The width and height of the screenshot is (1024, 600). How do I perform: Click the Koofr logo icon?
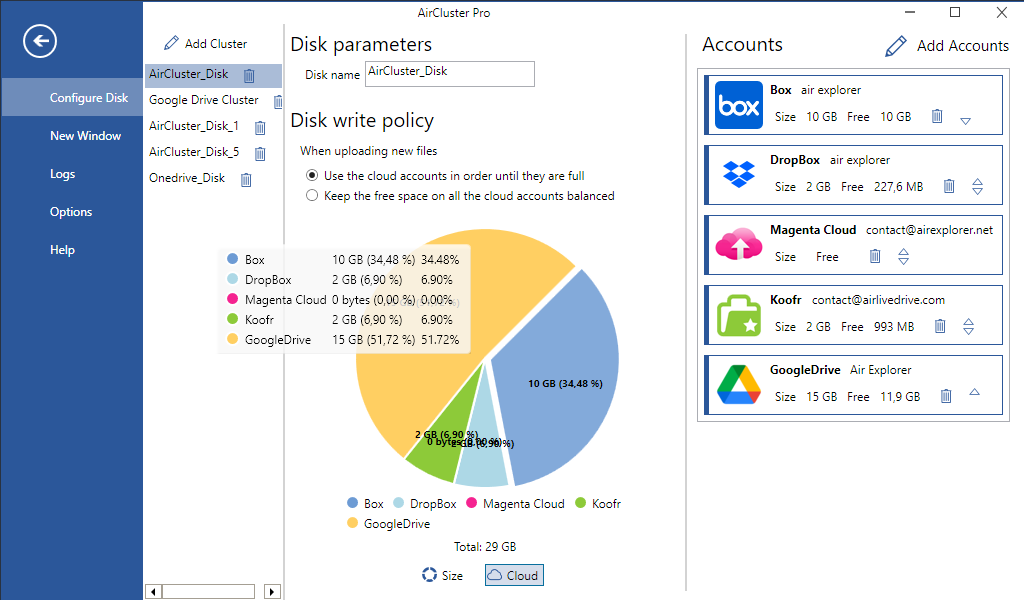point(739,315)
